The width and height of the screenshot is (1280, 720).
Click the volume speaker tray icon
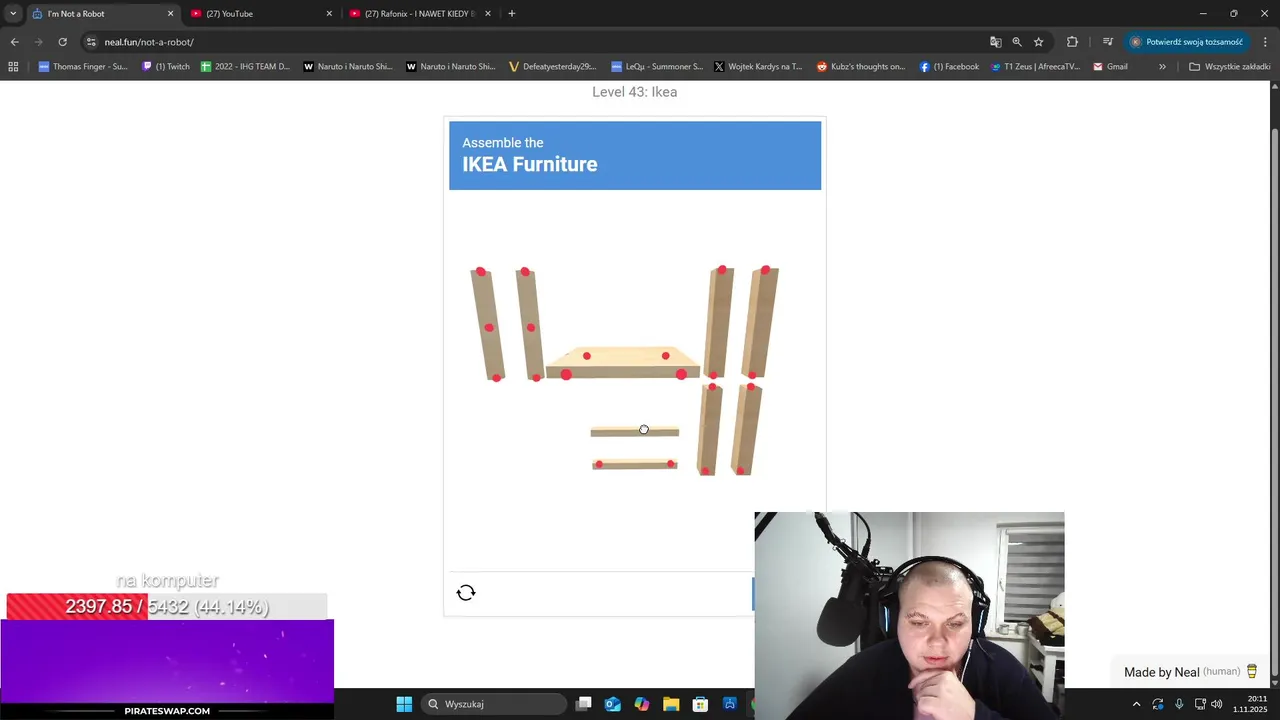[x=1217, y=704]
